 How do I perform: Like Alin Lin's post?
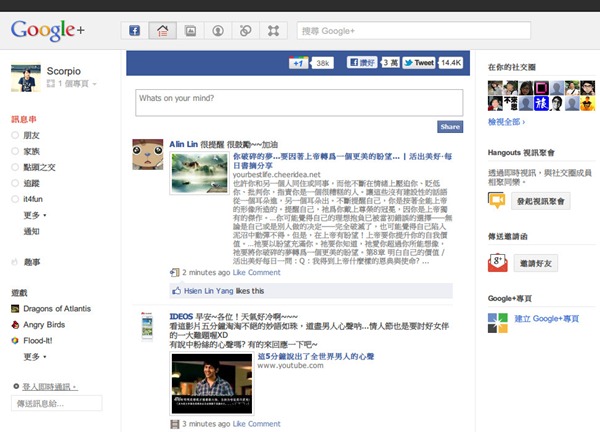(x=239, y=272)
